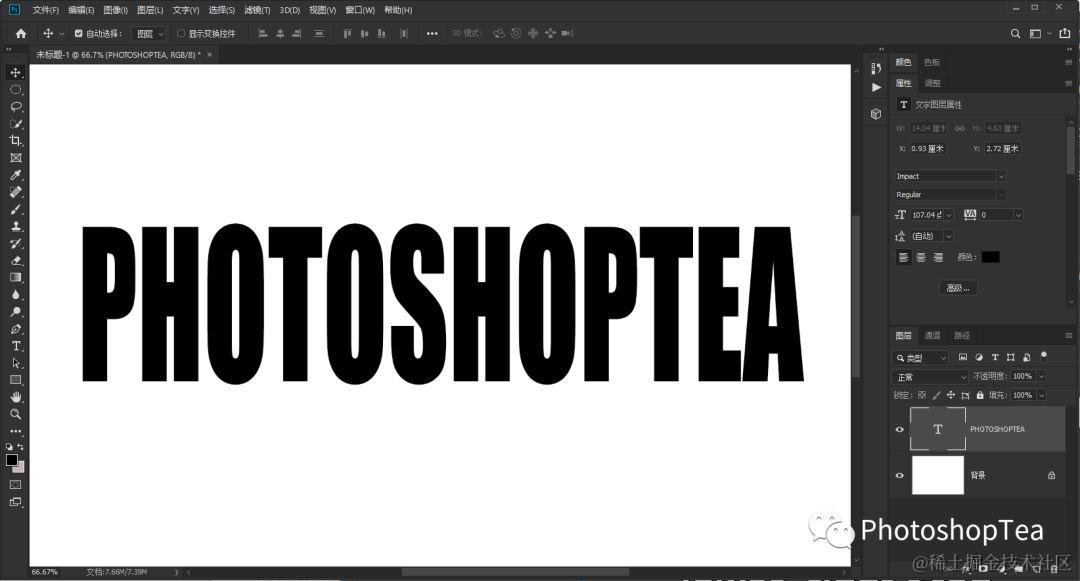This screenshot has width=1080, height=581.
Task: Click the more options ellipsis in options bar
Action: [432, 33]
